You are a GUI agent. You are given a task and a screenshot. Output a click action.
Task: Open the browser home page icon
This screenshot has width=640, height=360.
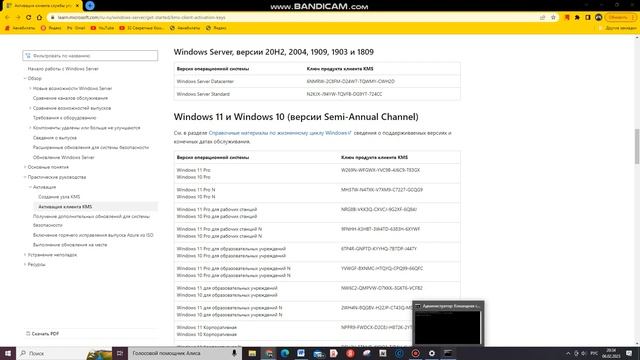[x=39, y=18]
